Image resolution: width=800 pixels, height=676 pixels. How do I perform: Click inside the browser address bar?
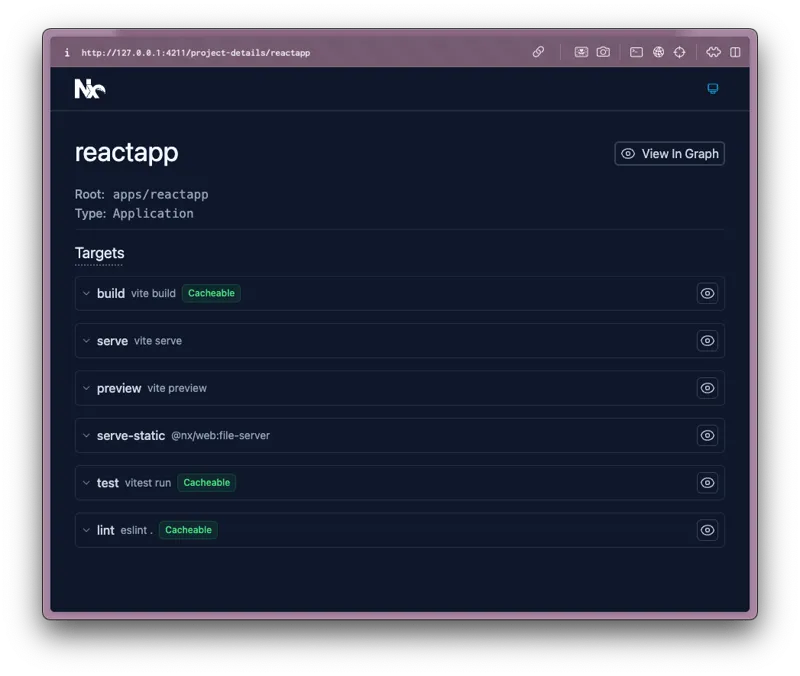[195, 52]
